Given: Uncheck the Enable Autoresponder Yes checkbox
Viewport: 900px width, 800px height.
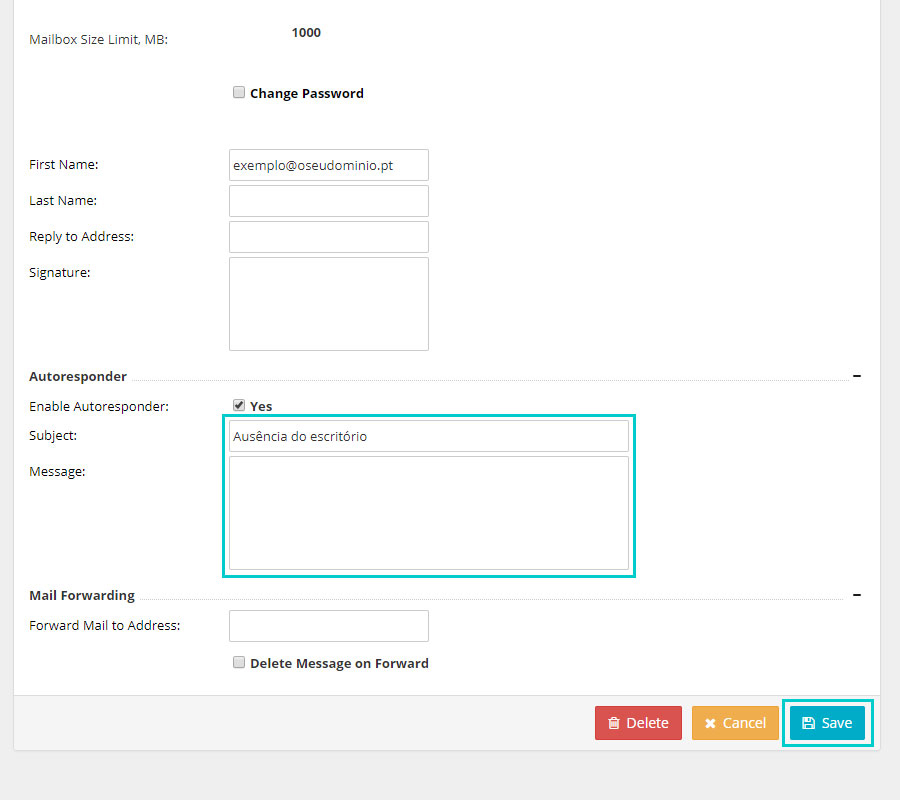Looking at the screenshot, I should (x=239, y=405).
